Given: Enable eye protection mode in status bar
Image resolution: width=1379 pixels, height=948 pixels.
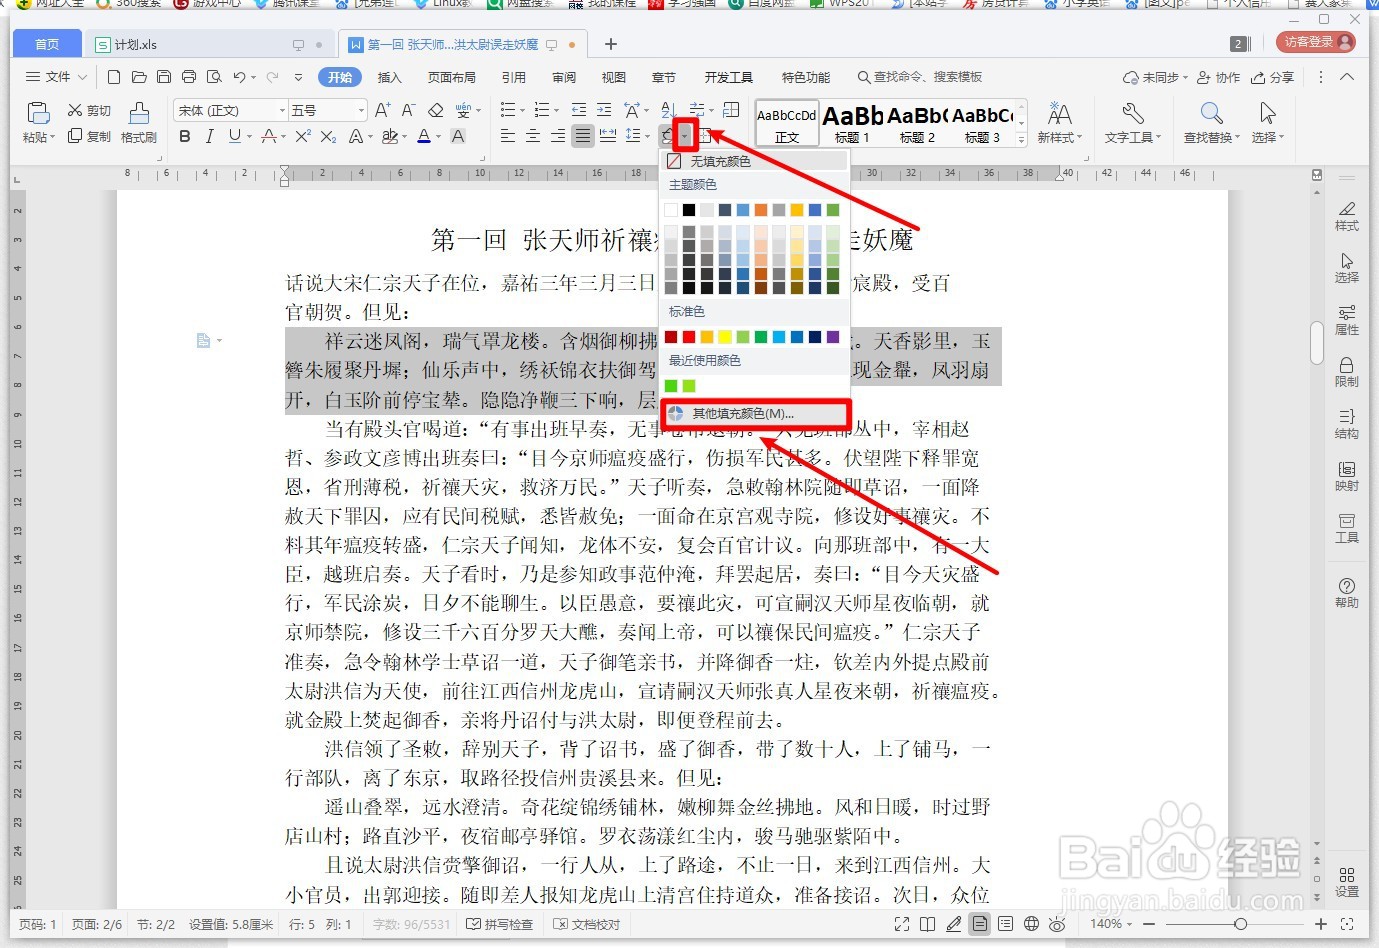Looking at the screenshot, I should point(1057,924).
